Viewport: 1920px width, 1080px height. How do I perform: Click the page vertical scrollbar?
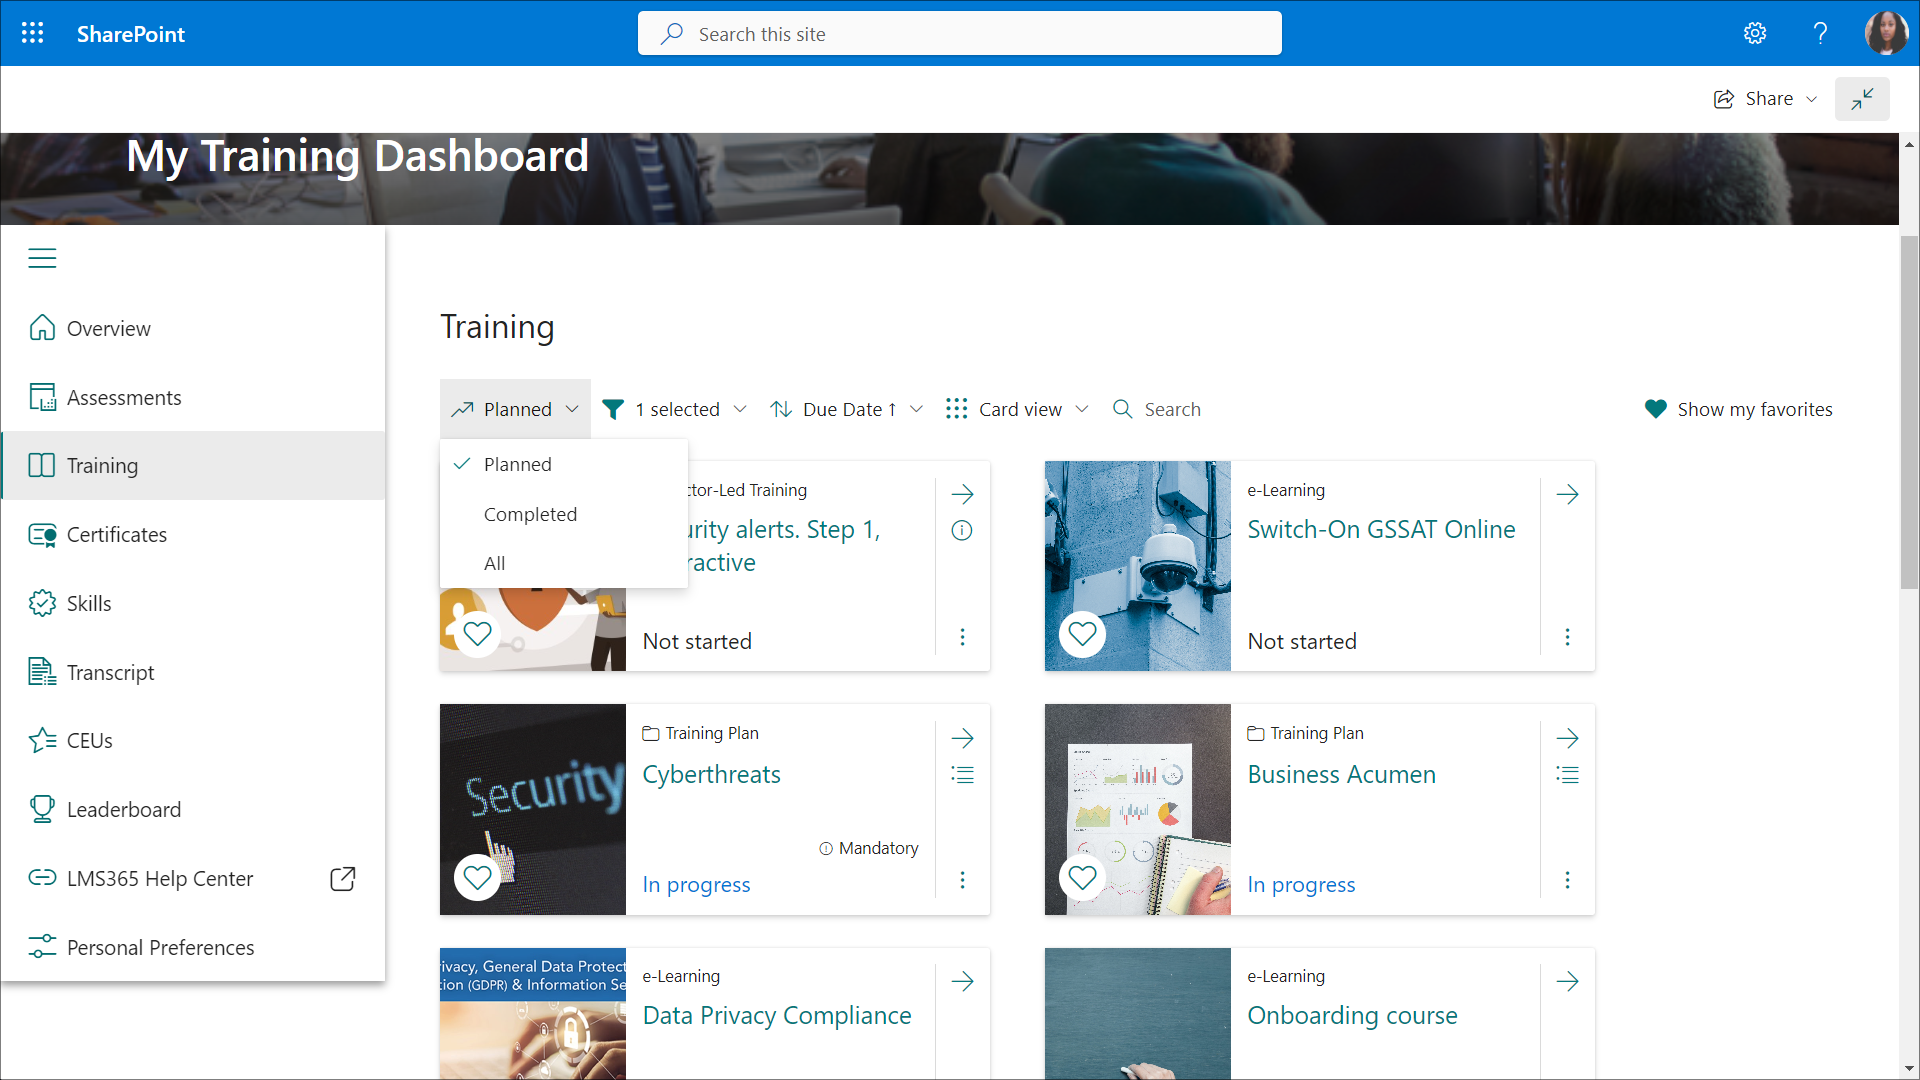coord(1909,410)
